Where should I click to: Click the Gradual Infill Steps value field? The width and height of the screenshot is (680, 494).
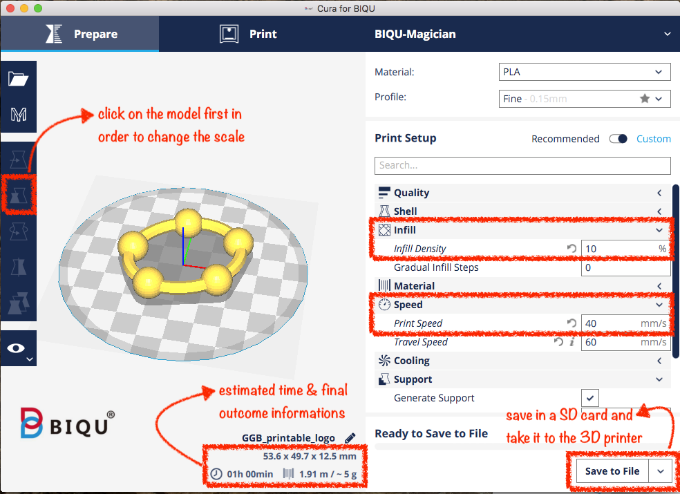[626, 267]
